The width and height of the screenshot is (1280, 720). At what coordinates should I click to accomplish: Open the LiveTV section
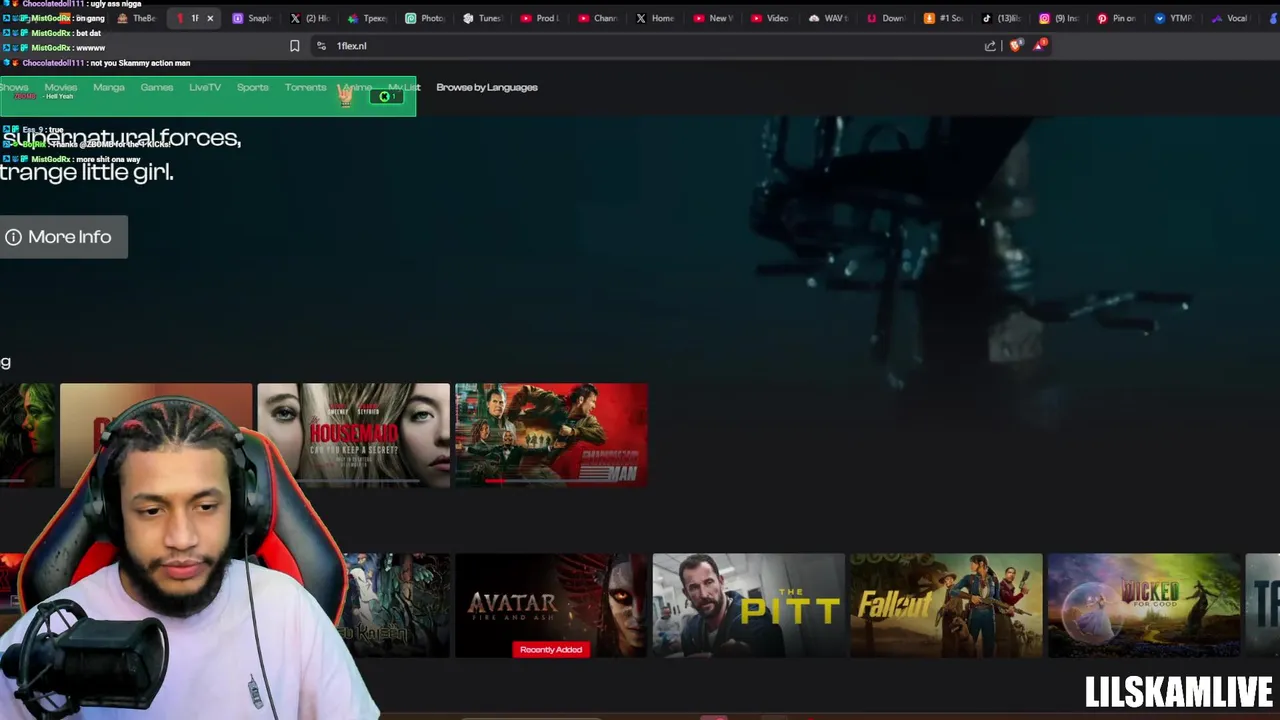click(x=205, y=87)
